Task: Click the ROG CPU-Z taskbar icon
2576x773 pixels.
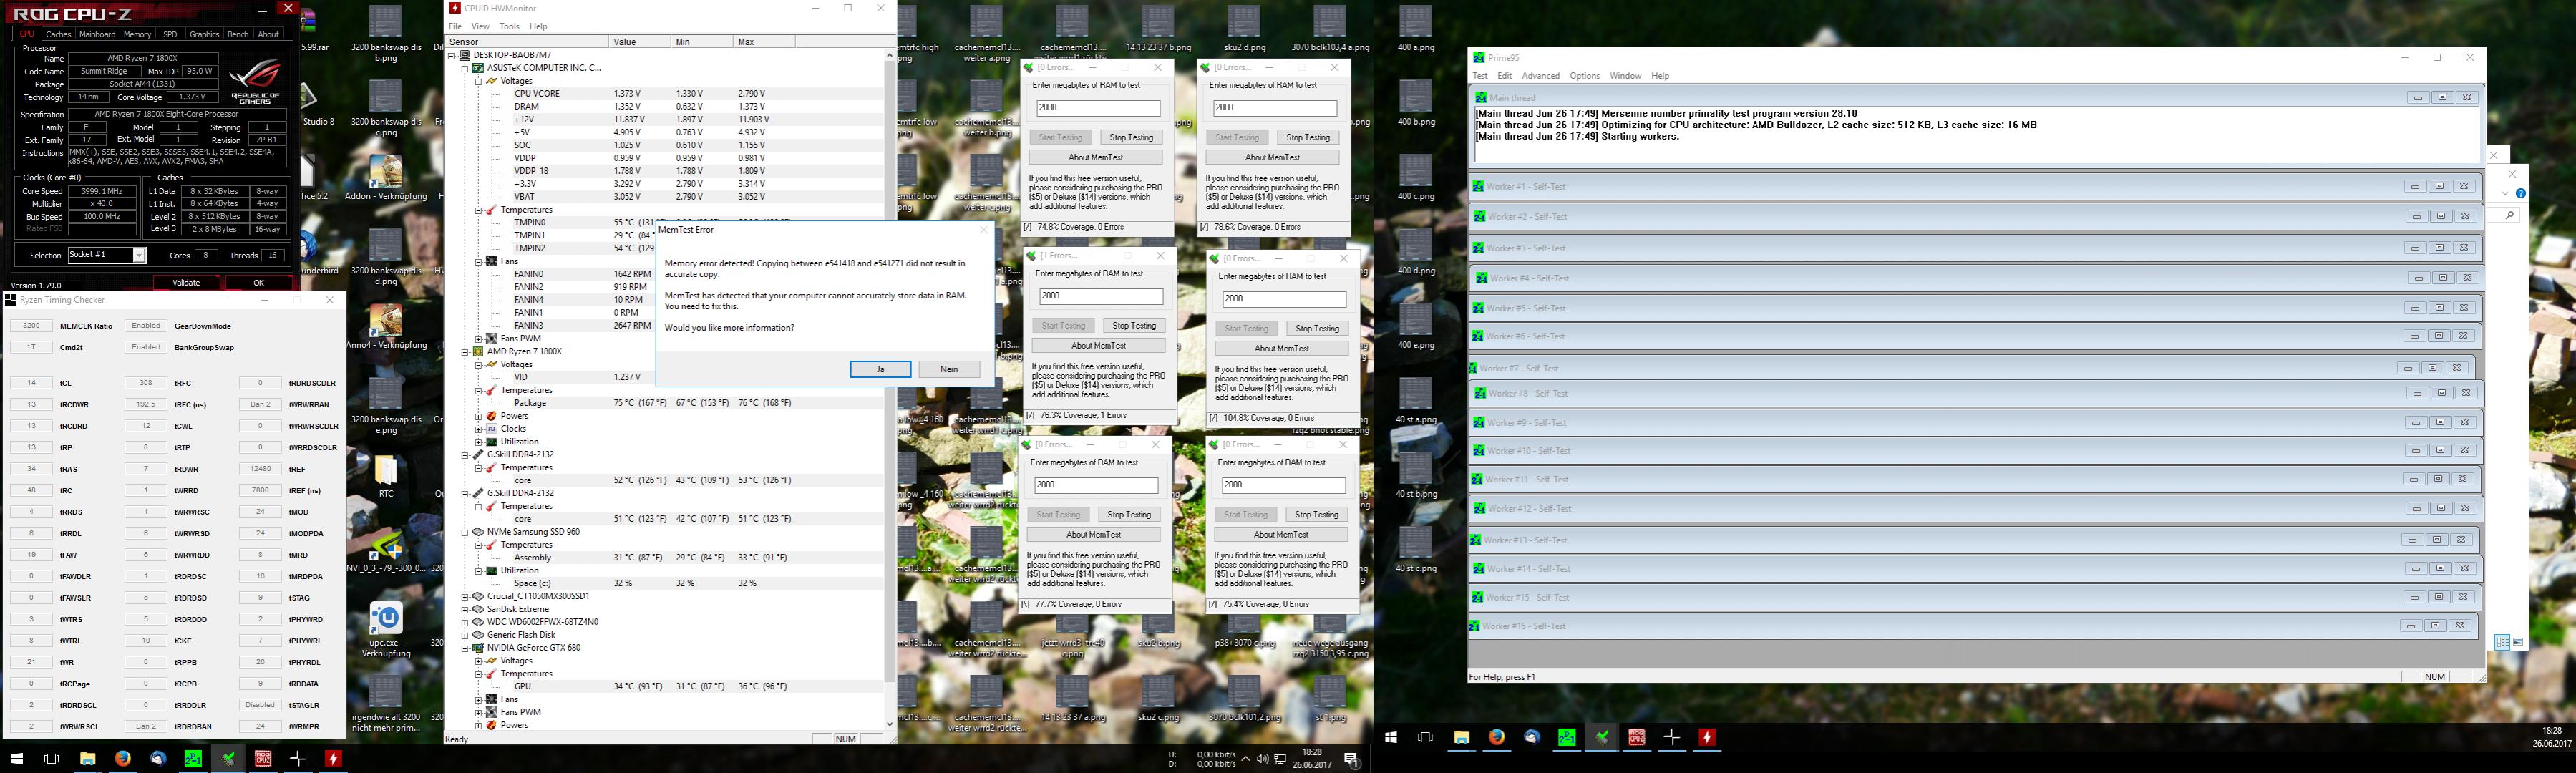Action: pyautogui.click(x=263, y=759)
